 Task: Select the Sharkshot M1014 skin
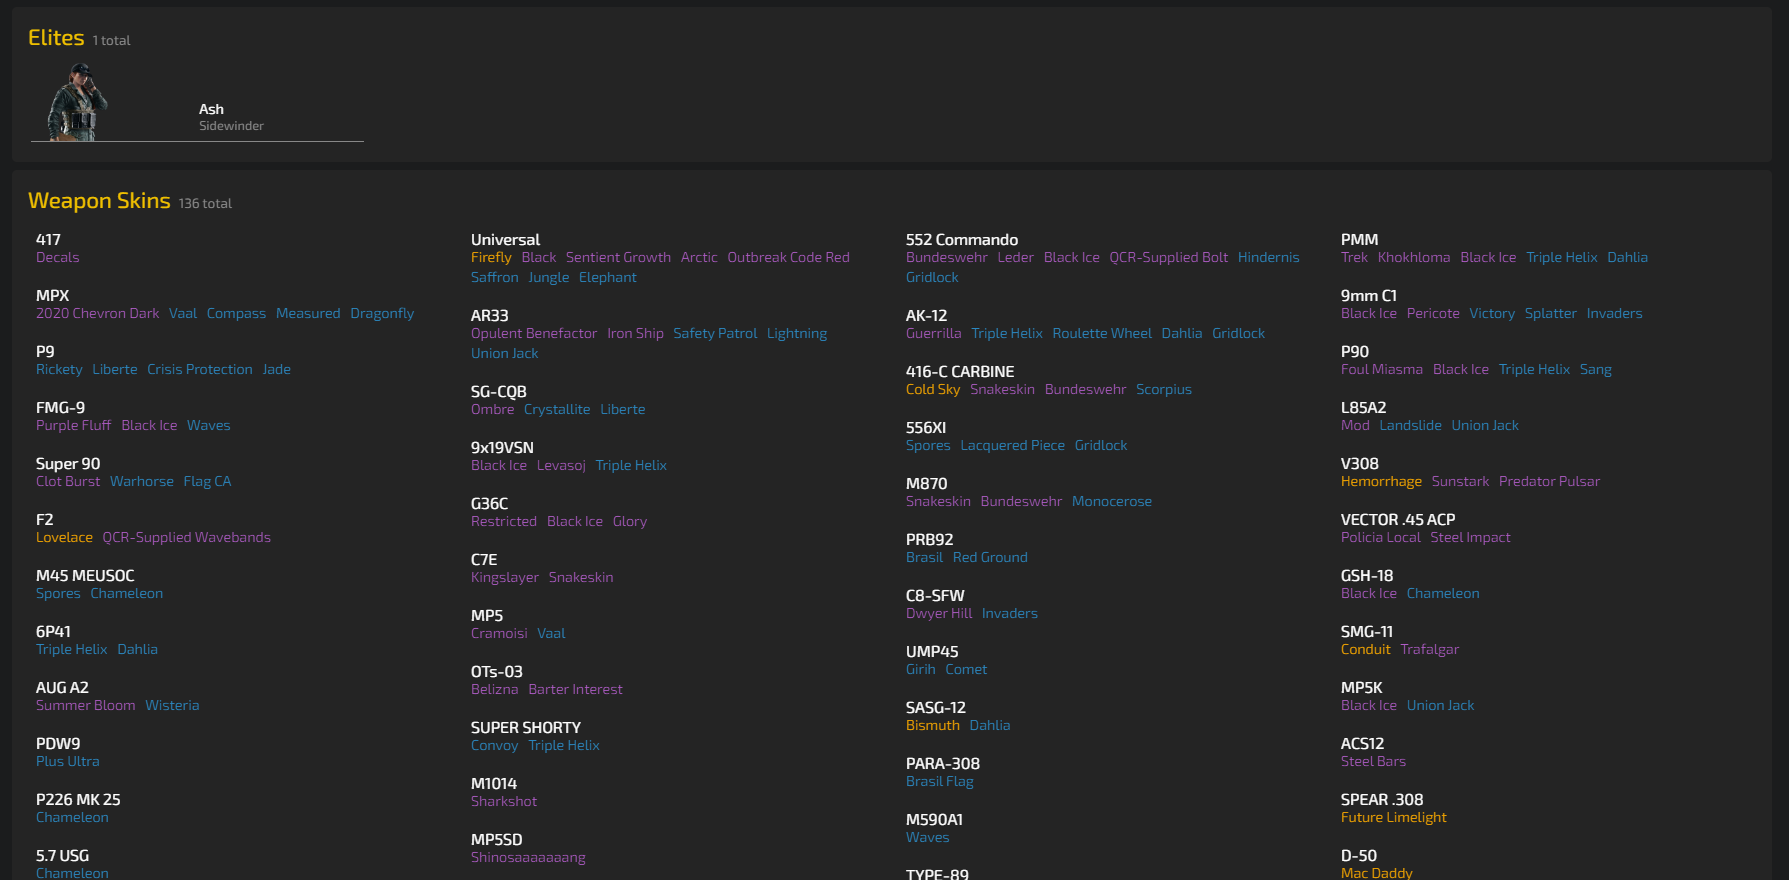[504, 801]
